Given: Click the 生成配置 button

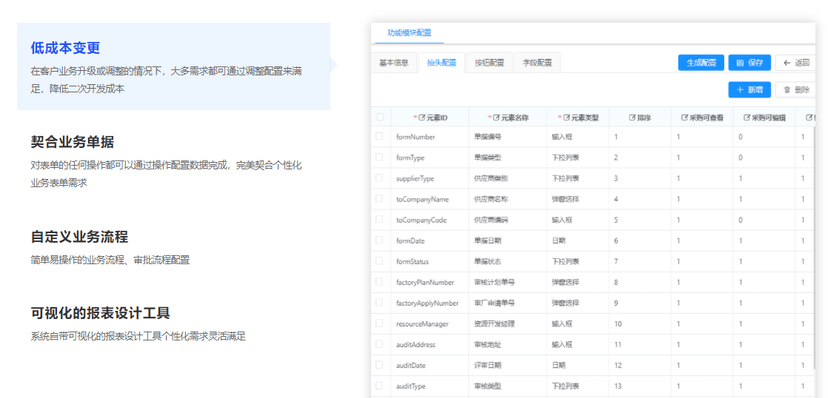Looking at the screenshot, I should pos(701,63).
